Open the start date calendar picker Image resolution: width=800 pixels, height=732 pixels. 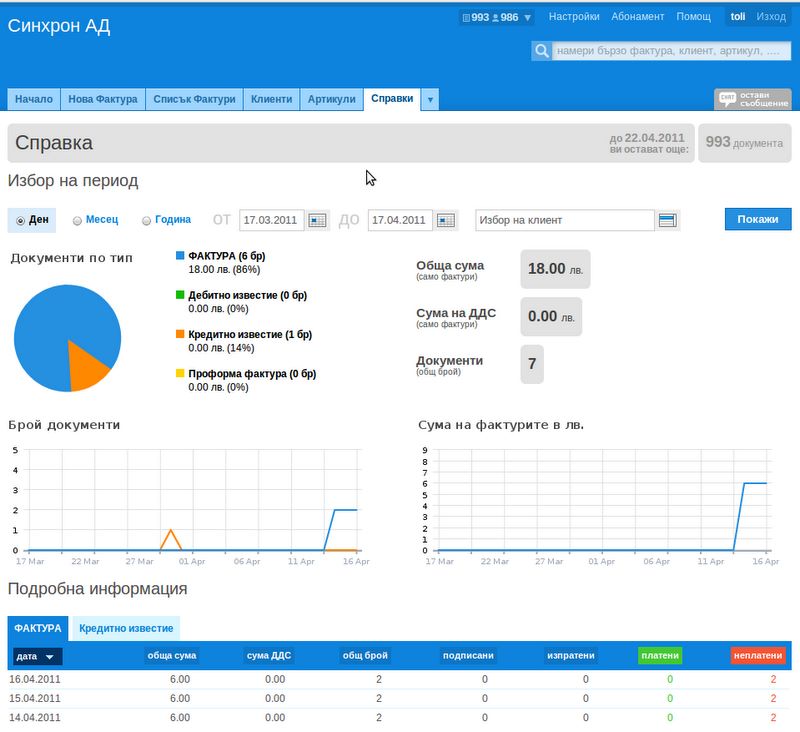point(318,220)
